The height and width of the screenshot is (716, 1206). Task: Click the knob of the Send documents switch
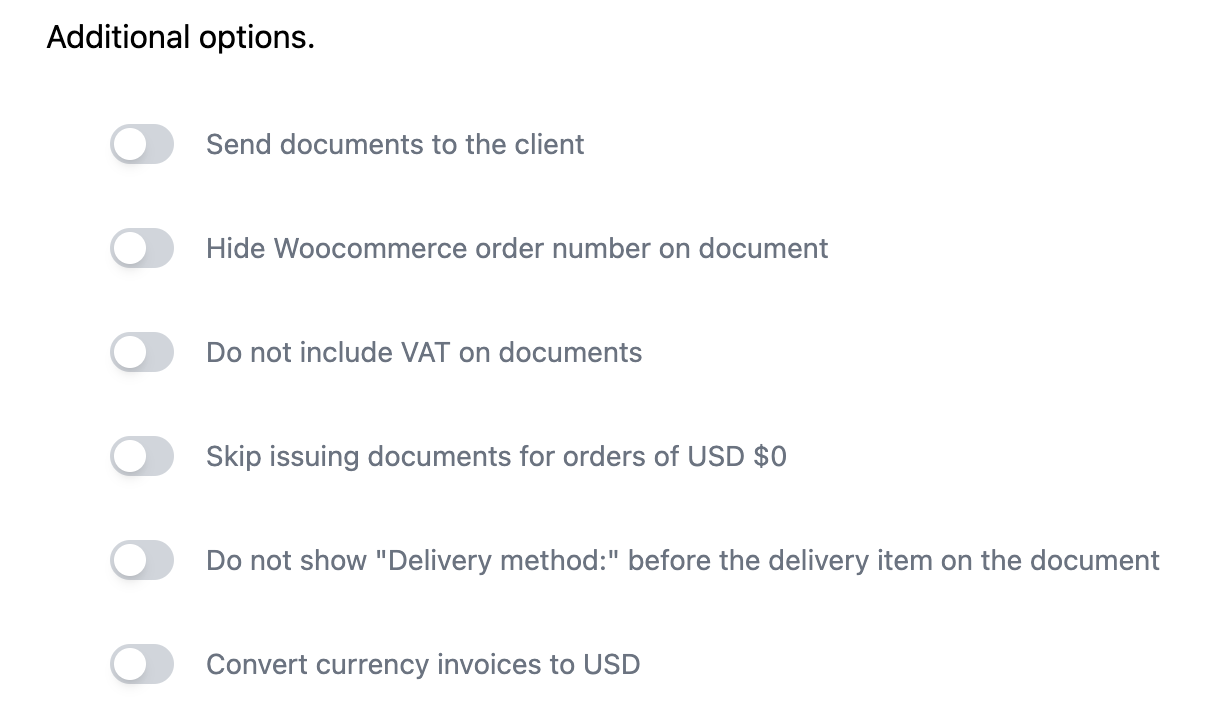point(130,144)
